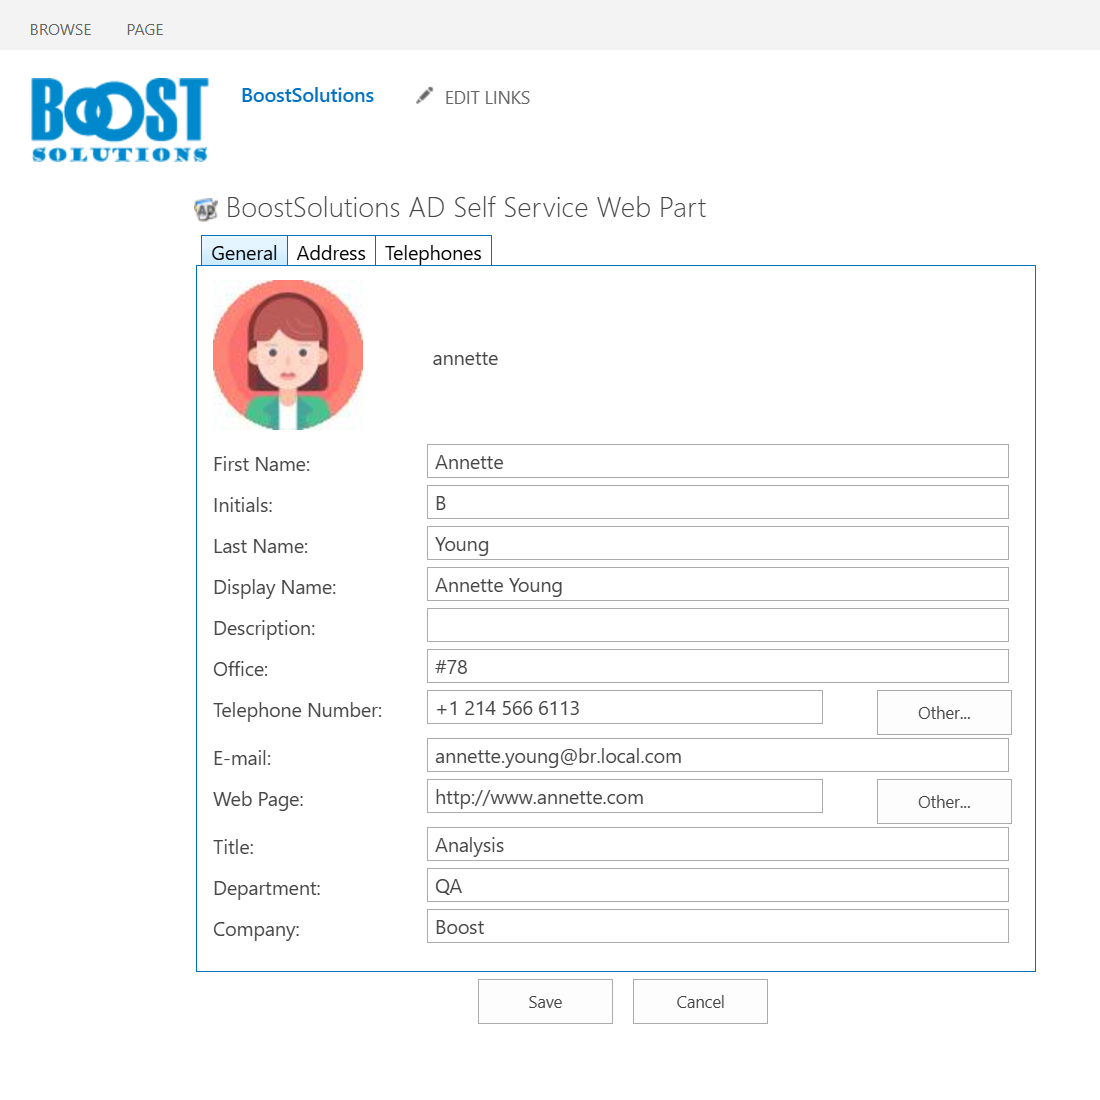
Task: Click the edit links pencil icon
Action: 424,95
